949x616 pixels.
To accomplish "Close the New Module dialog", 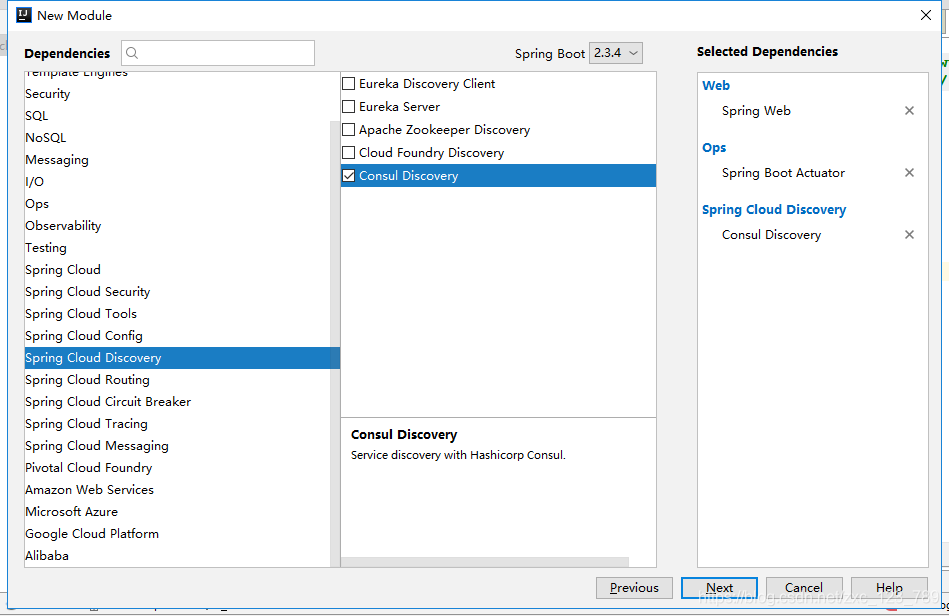I will (x=925, y=15).
